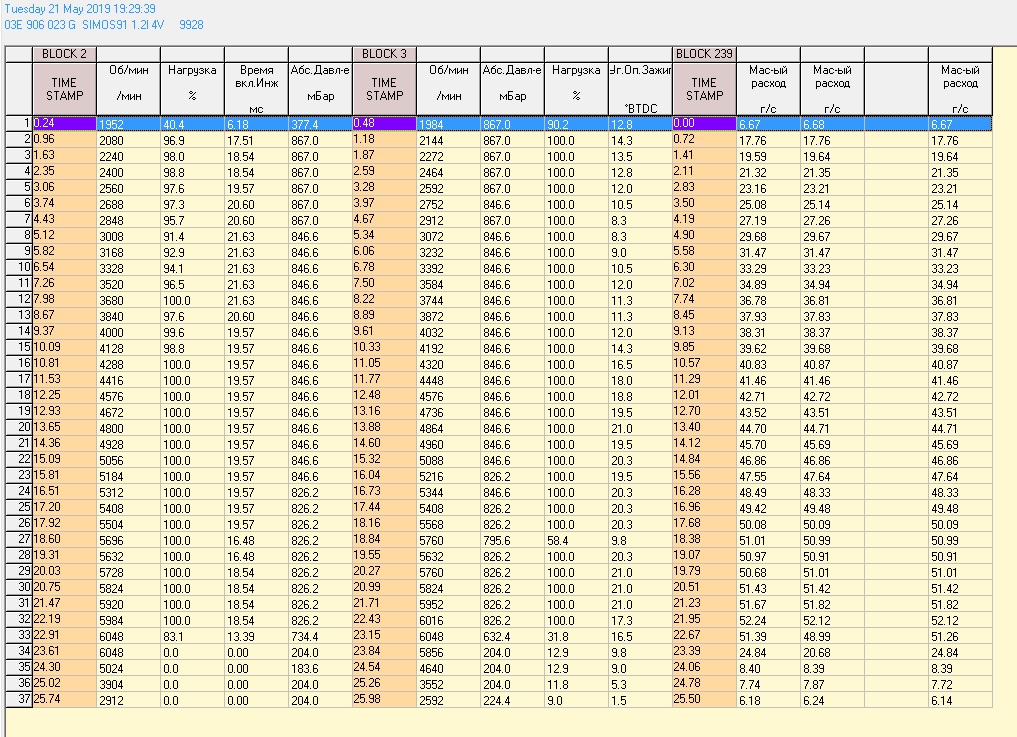The height and width of the screenshot is (737, 1017).
Task: Select the cell containing 795.6
Action: [512, 541]
